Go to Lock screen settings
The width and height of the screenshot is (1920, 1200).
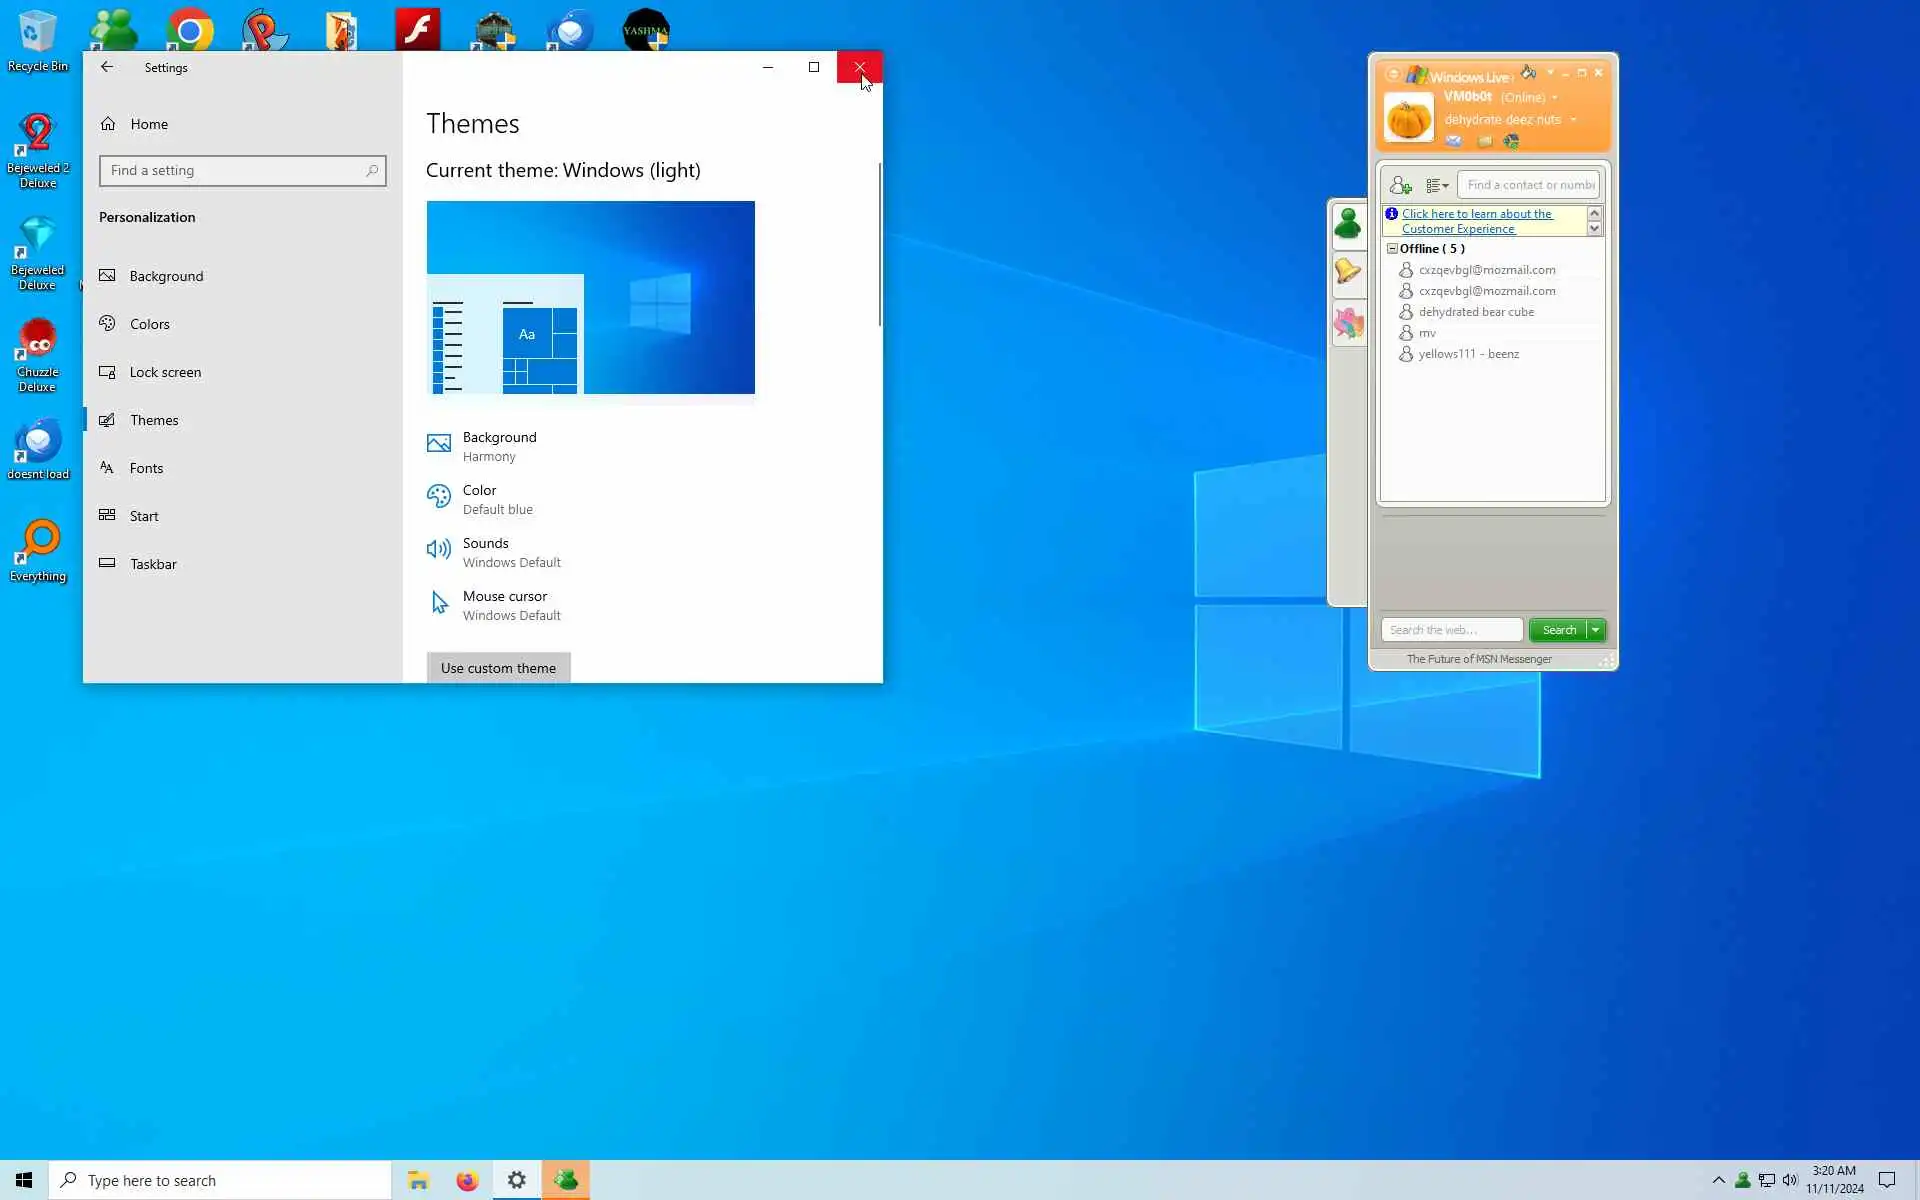point(165,372)
